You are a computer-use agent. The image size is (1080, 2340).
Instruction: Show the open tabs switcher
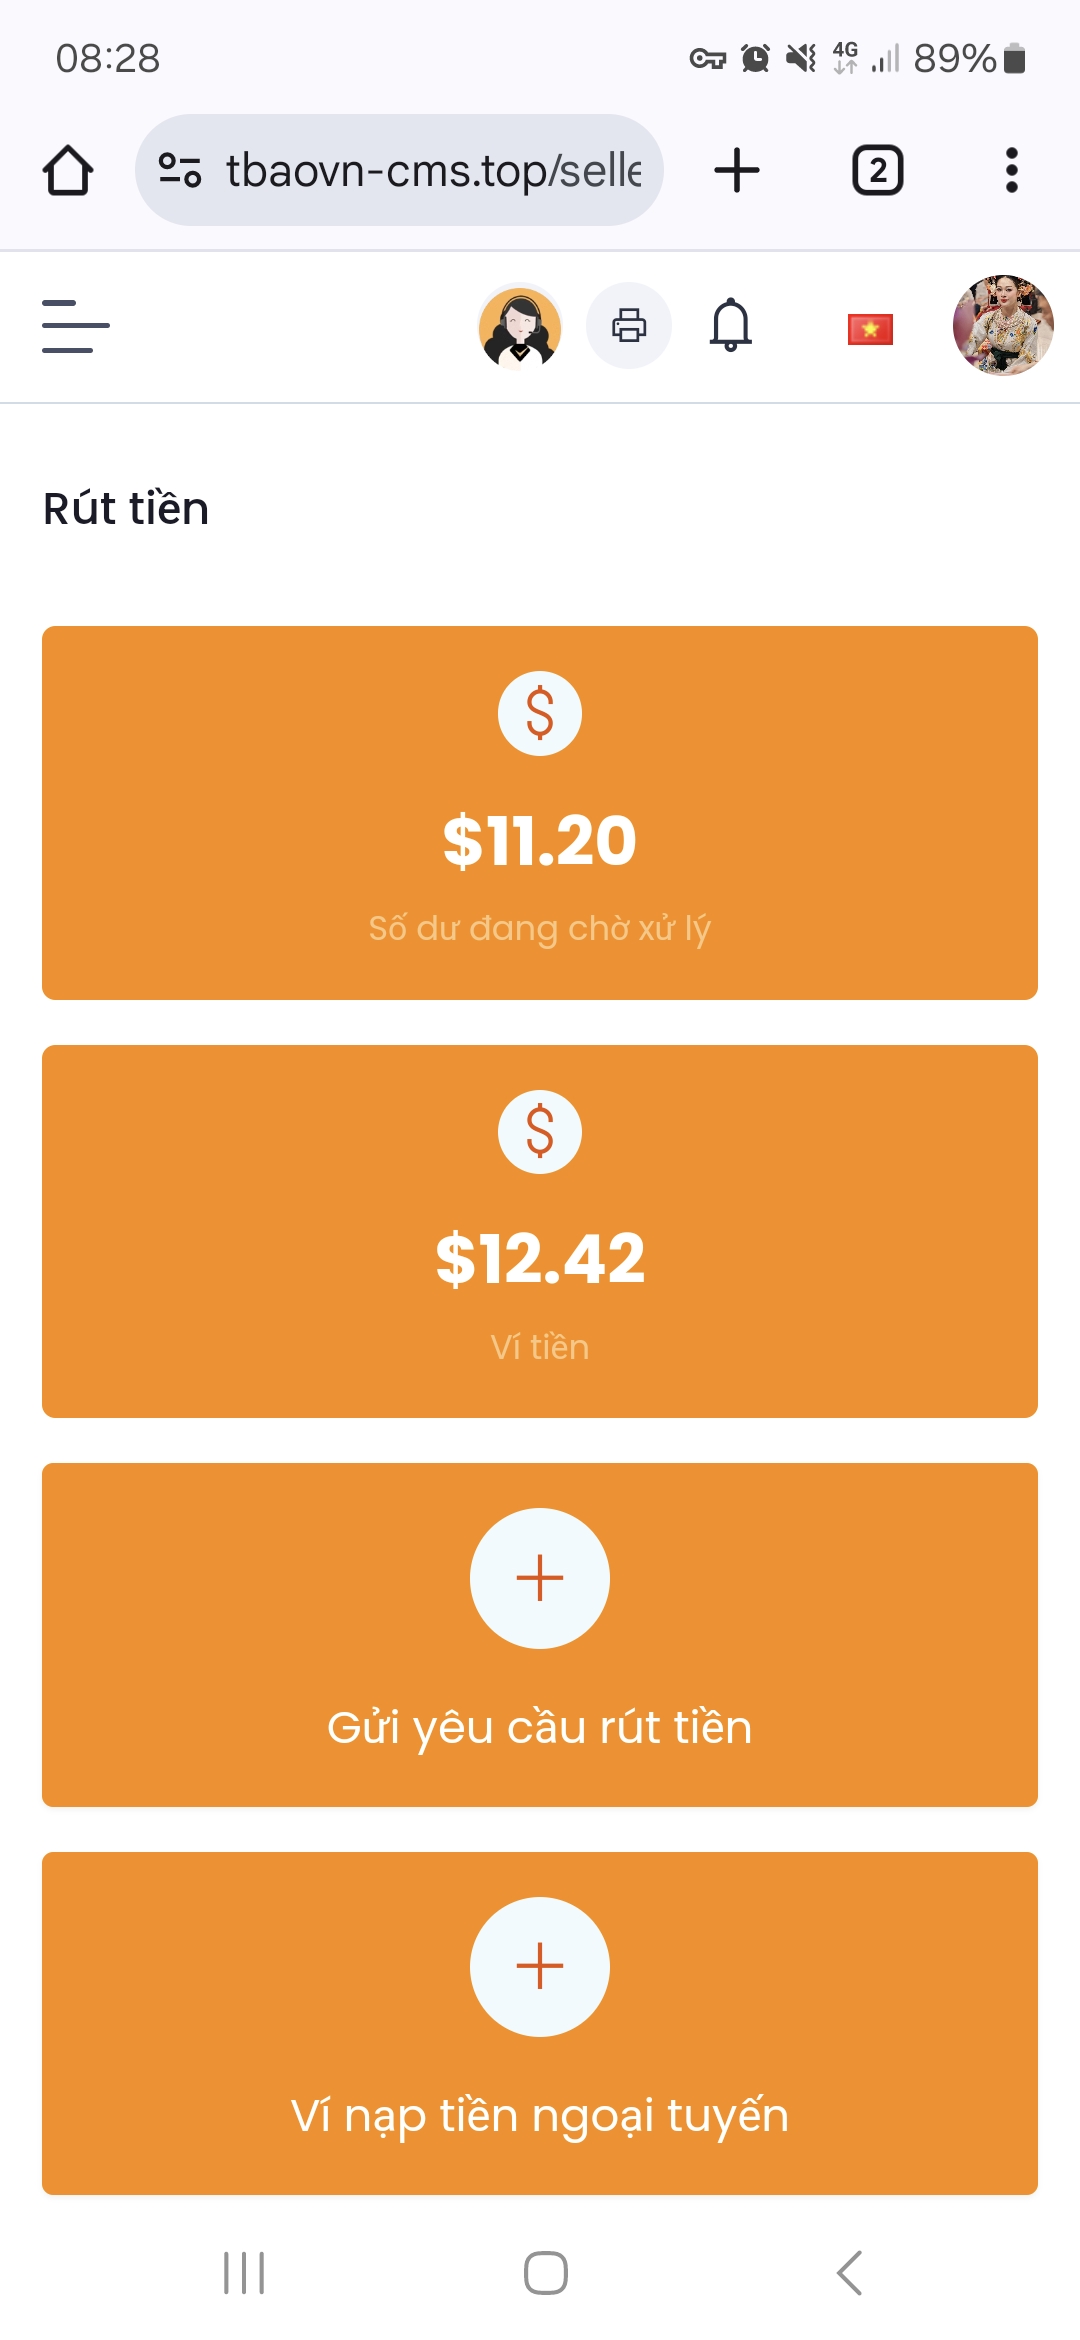tap(877, 170)
